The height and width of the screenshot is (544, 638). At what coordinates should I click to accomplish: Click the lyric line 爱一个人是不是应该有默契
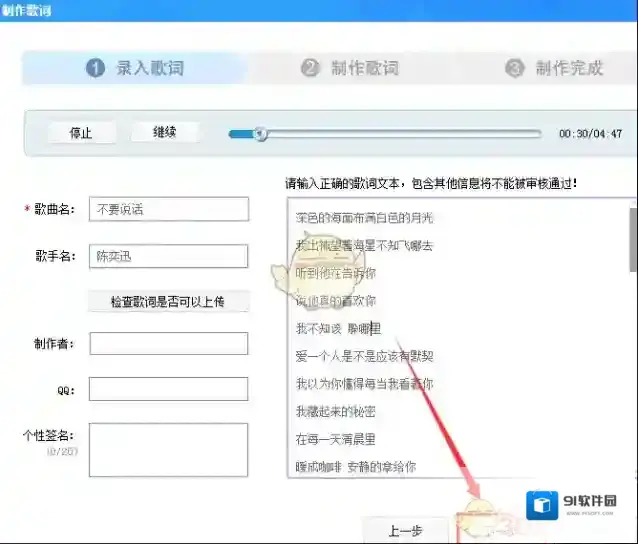click(364, 356)
